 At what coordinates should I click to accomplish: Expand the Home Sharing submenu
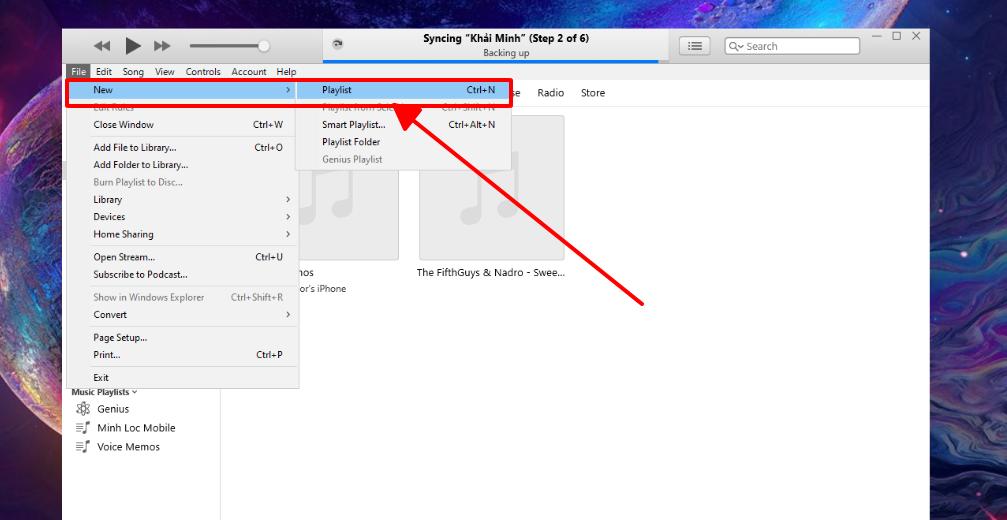[182, 234]
